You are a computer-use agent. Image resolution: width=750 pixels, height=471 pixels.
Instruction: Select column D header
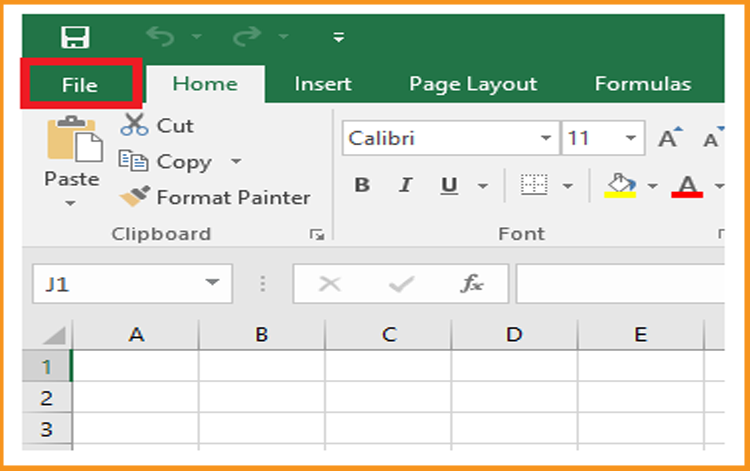(x=515, y=334)
